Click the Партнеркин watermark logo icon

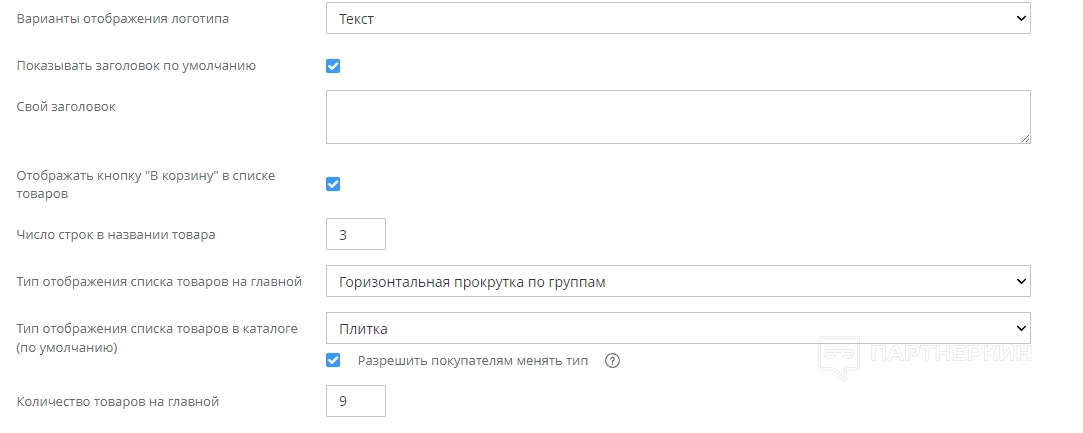click(840, 357)
